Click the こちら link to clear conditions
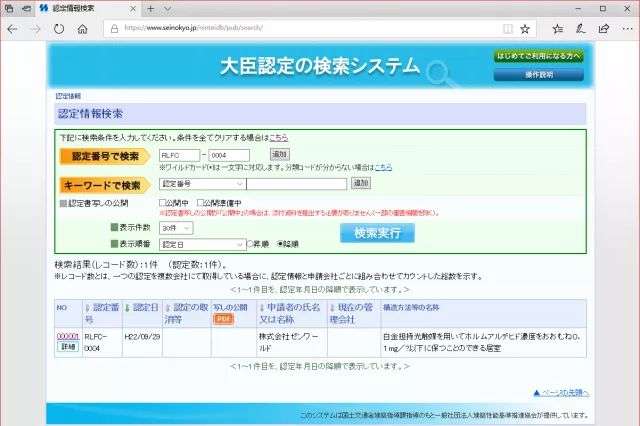The image size is (640, 426). (x=278, y=138)
